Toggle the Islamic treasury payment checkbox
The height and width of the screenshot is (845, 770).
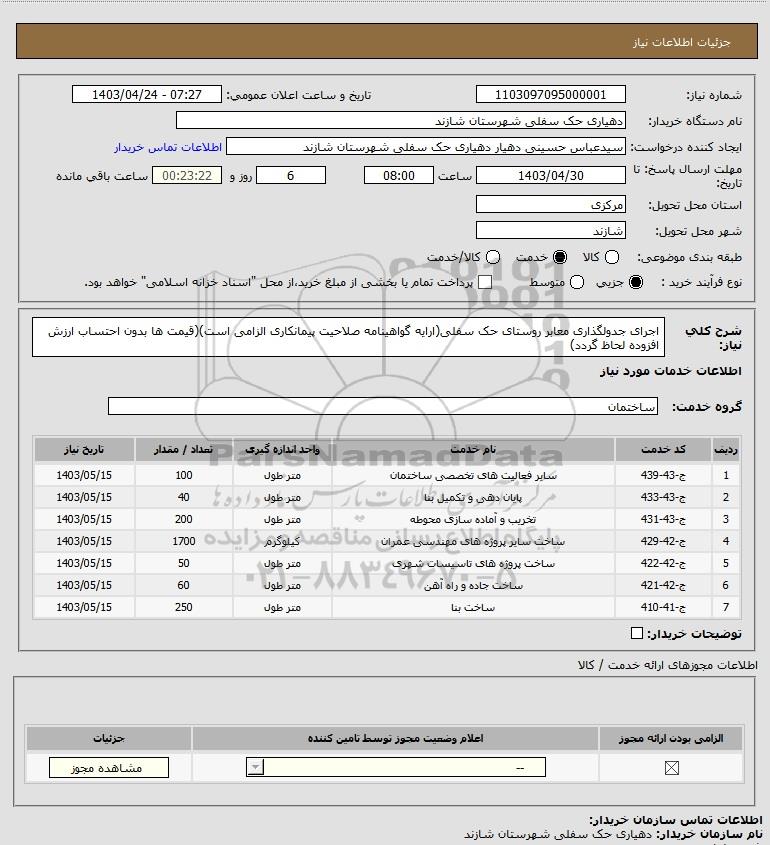tap(485, 282)
